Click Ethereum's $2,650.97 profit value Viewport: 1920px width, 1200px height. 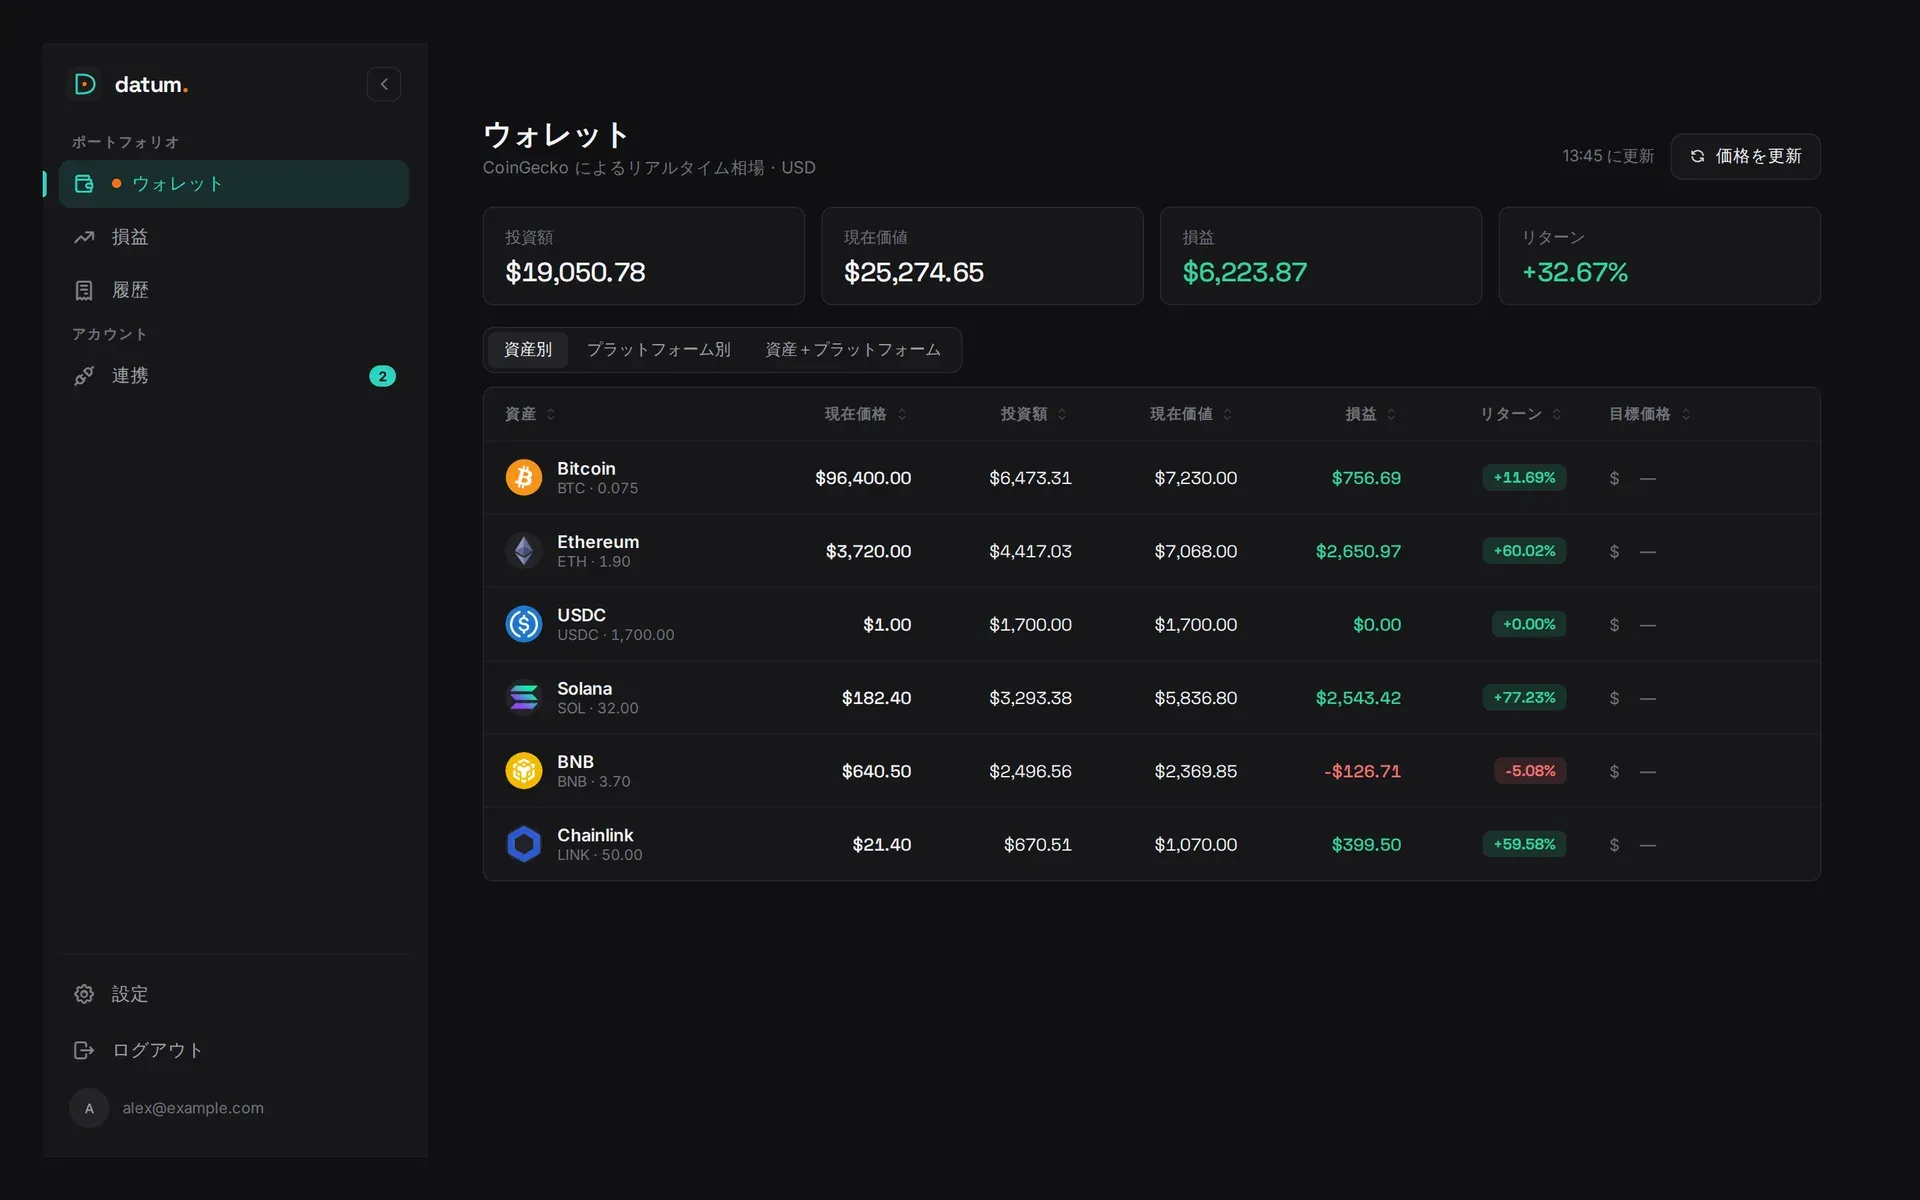coord(1358,551)
